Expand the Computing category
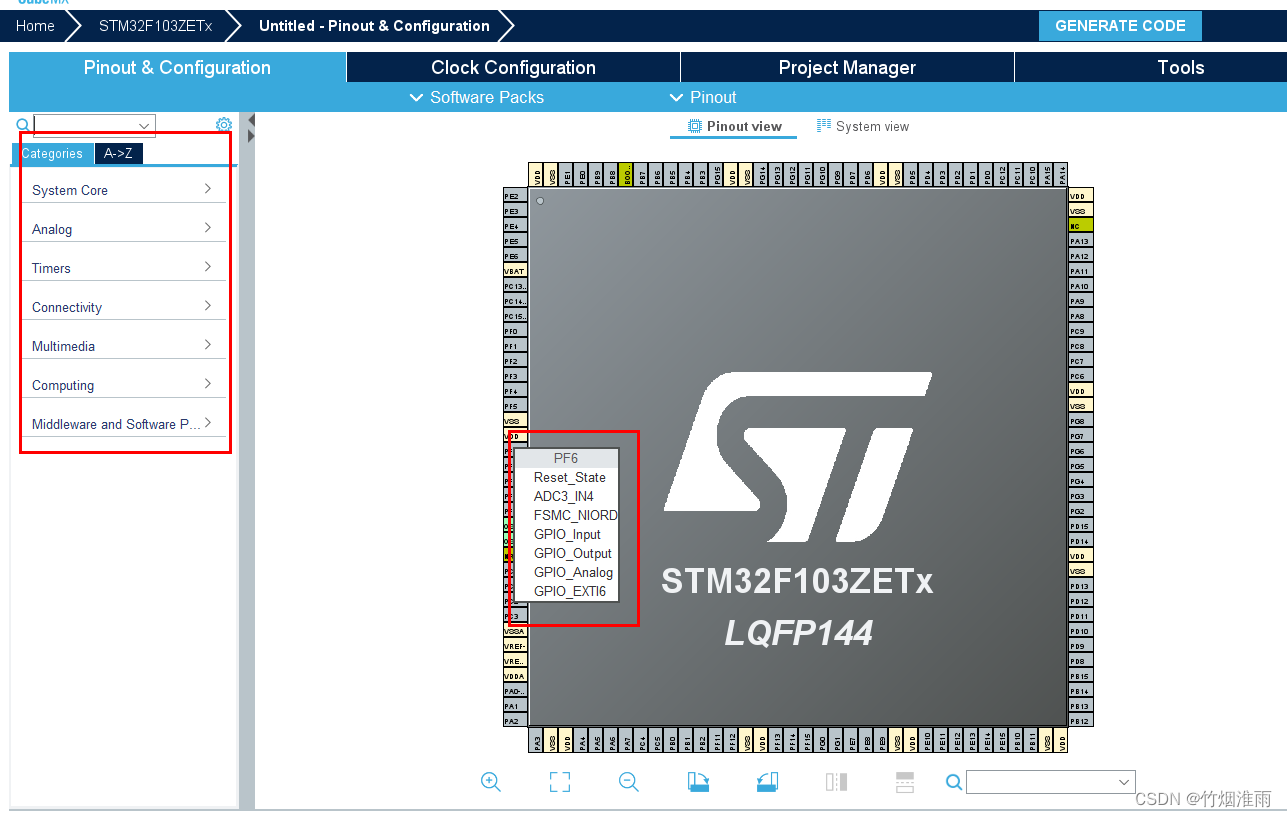1287x817 pixels. 124,385
